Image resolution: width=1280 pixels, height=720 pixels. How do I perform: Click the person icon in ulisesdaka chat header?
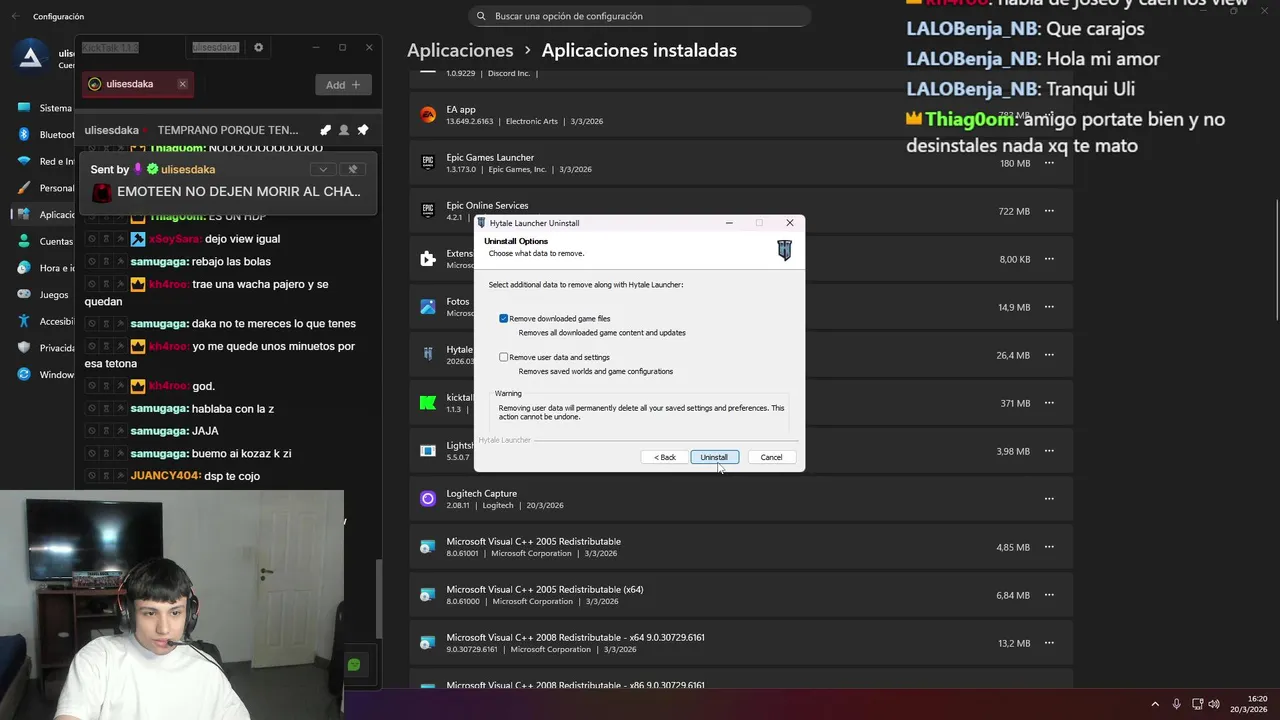(x=344, y=130)
